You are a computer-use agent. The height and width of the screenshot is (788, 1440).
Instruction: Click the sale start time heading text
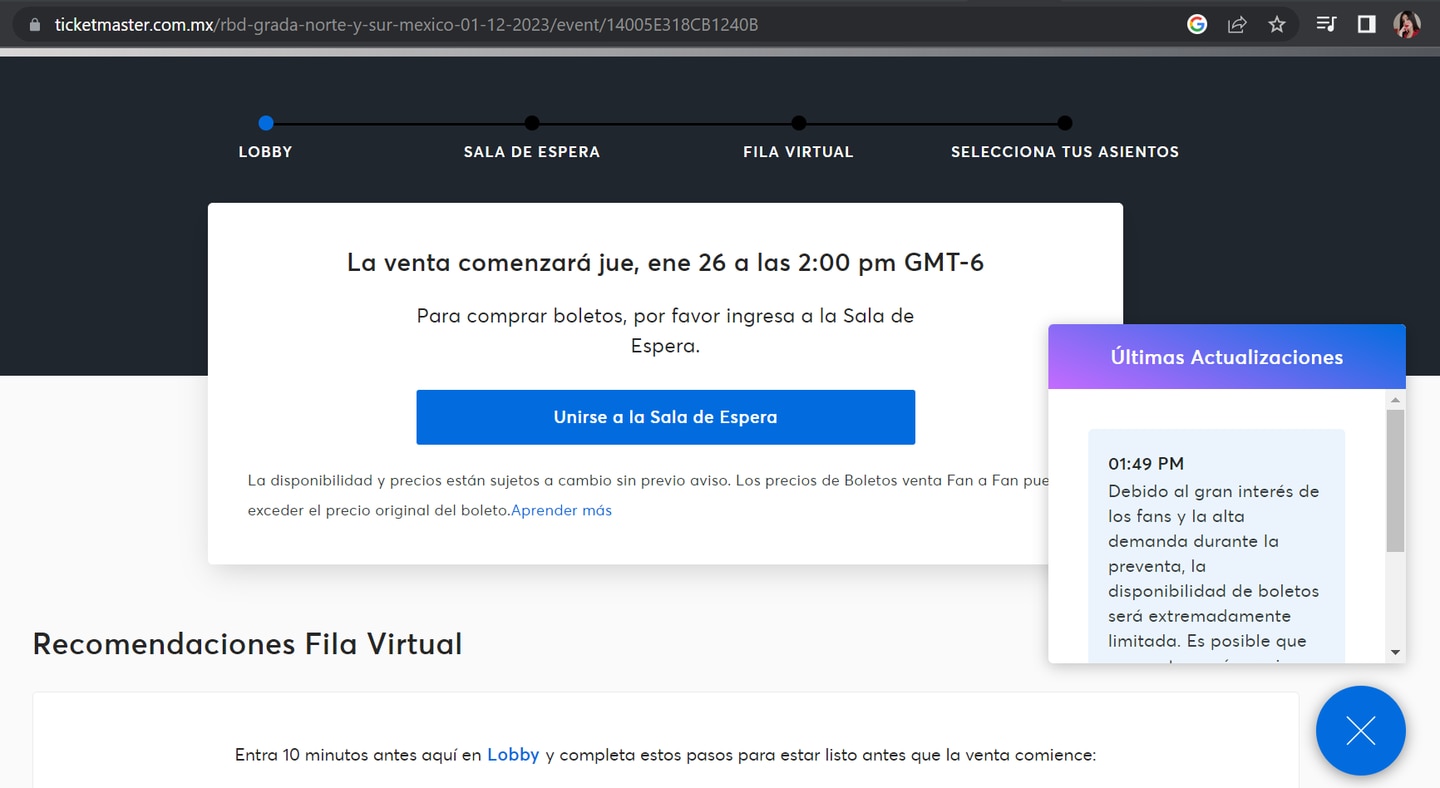pos(665,263)
